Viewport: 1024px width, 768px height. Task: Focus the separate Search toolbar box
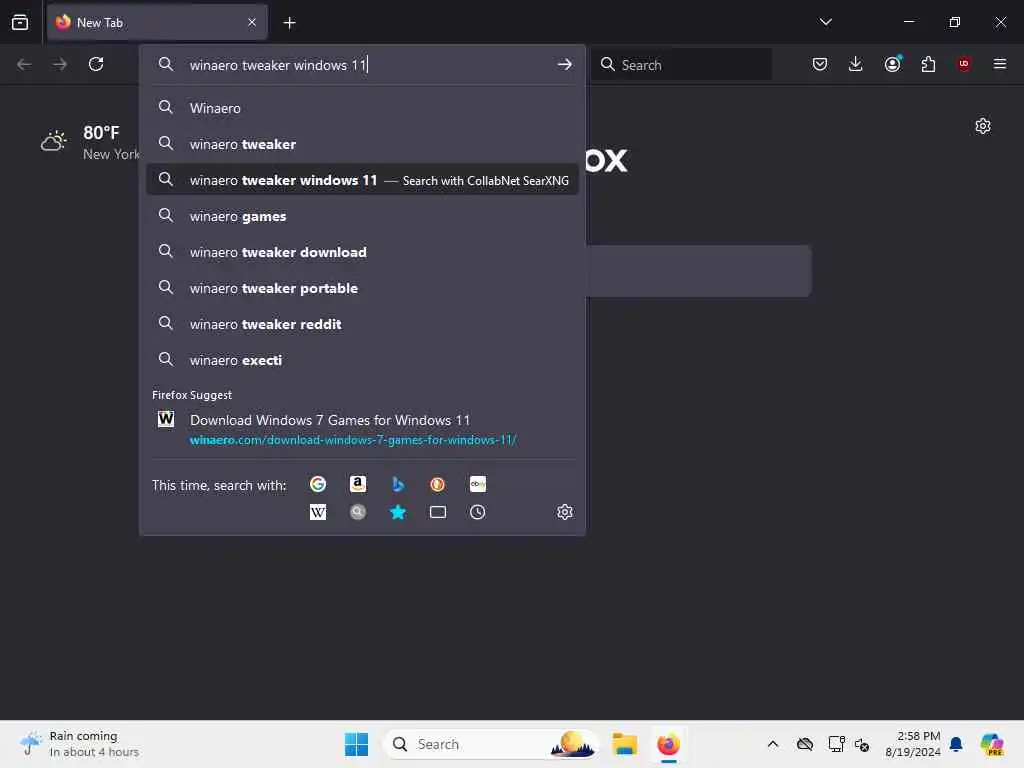(681, 65)
